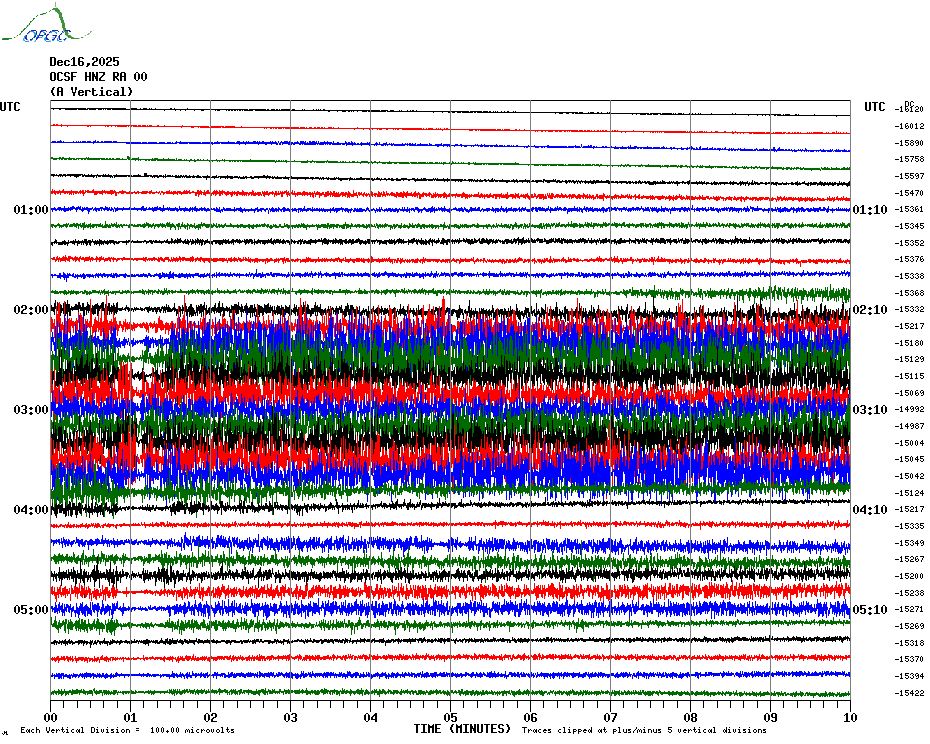Click the DC offset value "-15200"
The width and height of the screenshot is (930, 744).
pyautogui.click(x=909, y=576)
